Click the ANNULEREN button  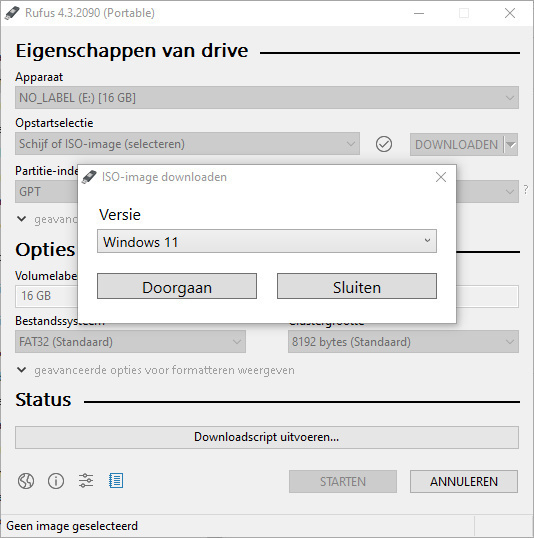[464, 481]
